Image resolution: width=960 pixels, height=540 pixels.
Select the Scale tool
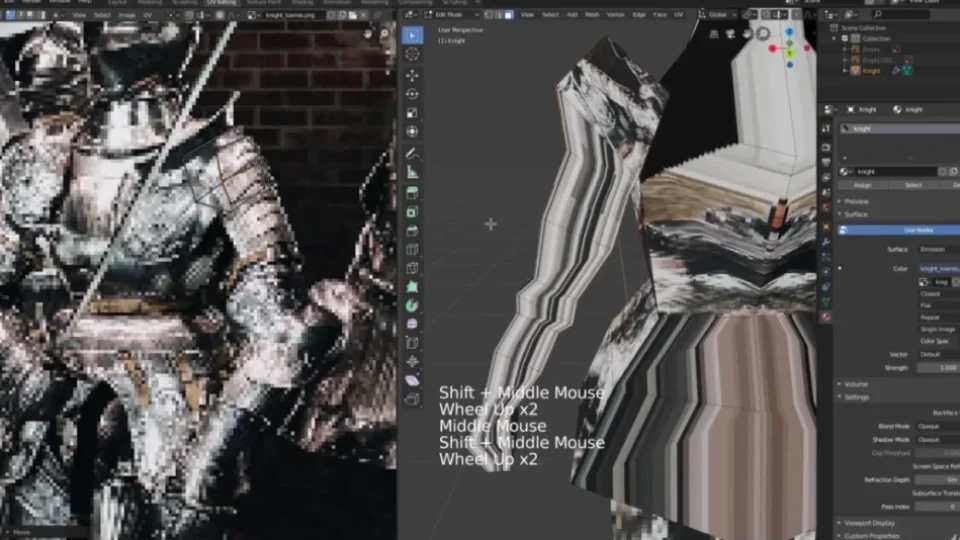point(412,113)
